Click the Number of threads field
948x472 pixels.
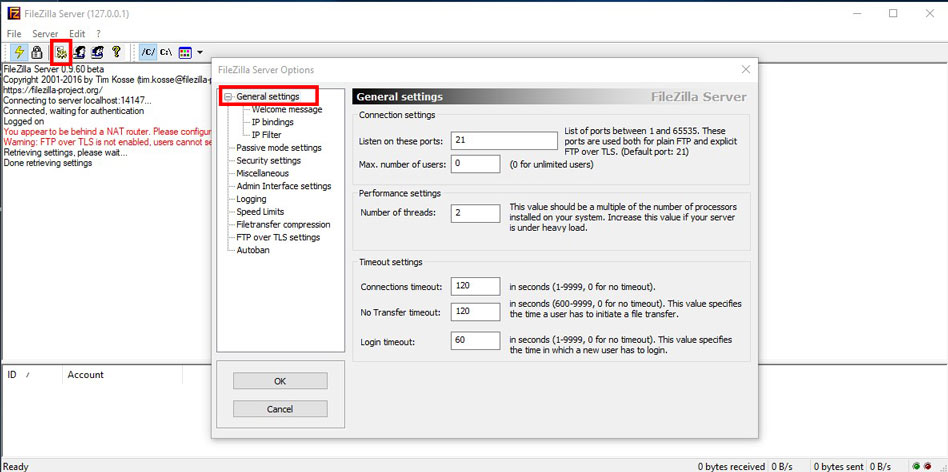click(x=475, y=213)
